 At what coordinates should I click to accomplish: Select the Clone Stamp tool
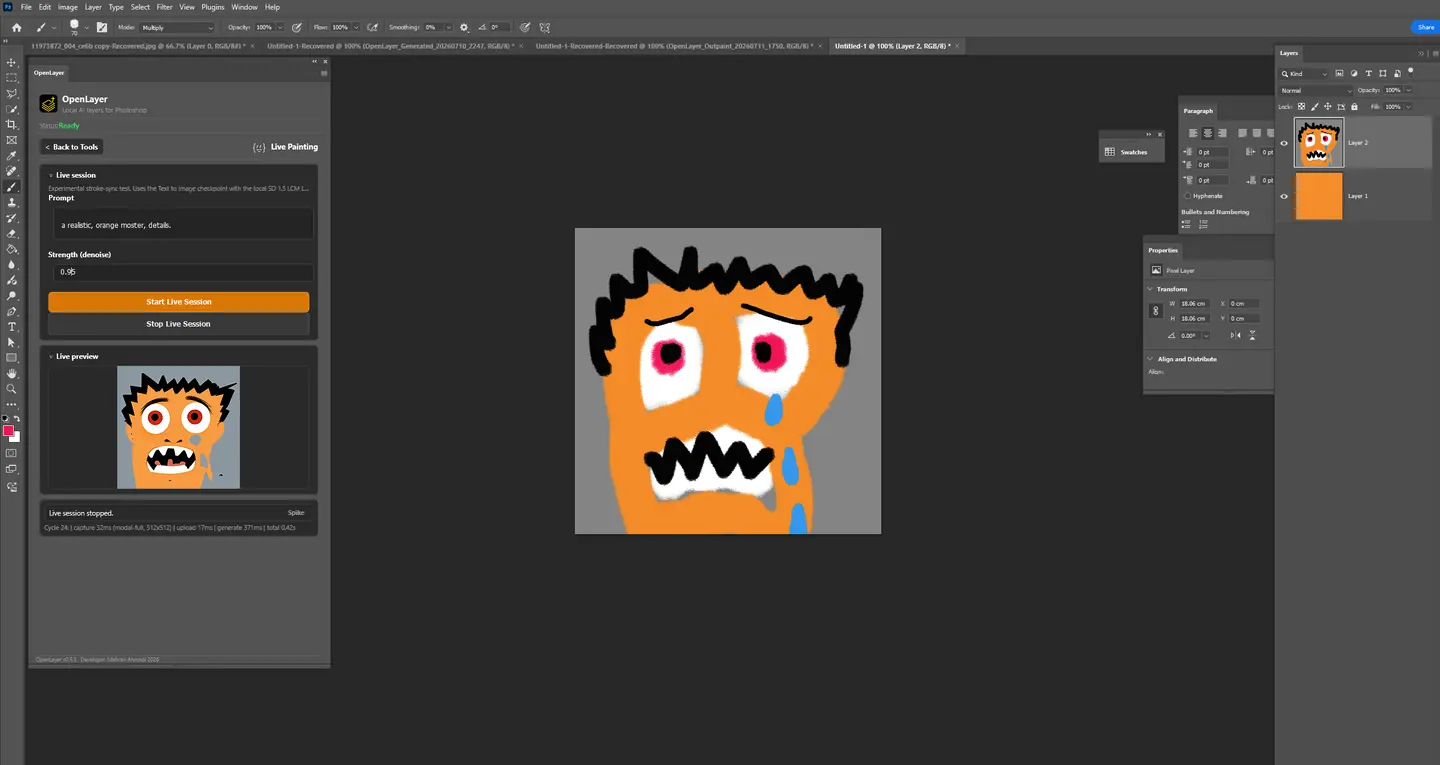pyautogui.click(x=12, y=202)
